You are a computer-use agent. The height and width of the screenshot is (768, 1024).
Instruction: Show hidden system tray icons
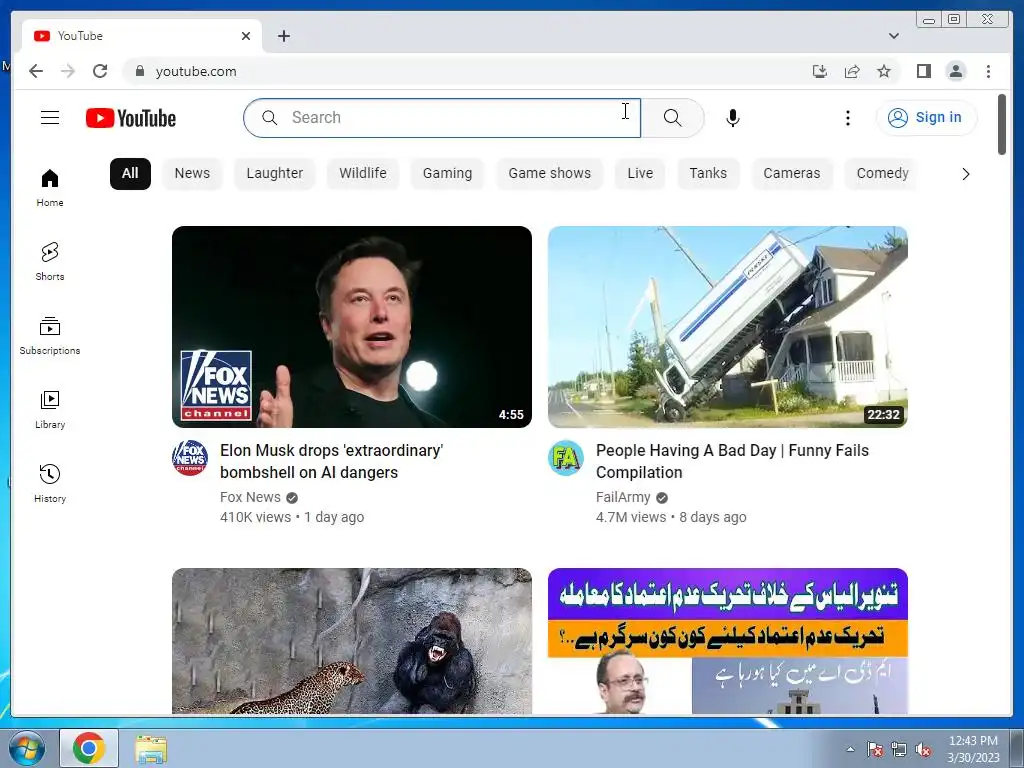click(x=850, y=749)
